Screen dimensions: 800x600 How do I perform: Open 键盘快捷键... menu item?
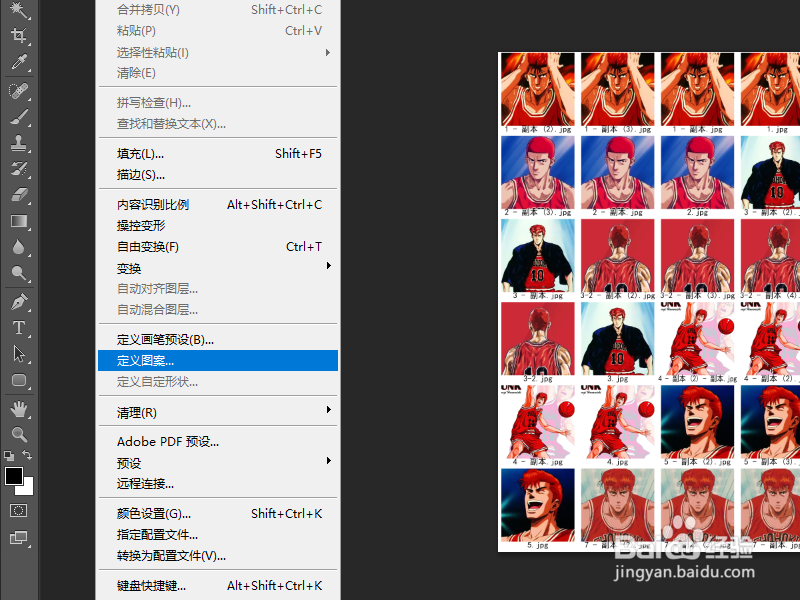(218, 586)
